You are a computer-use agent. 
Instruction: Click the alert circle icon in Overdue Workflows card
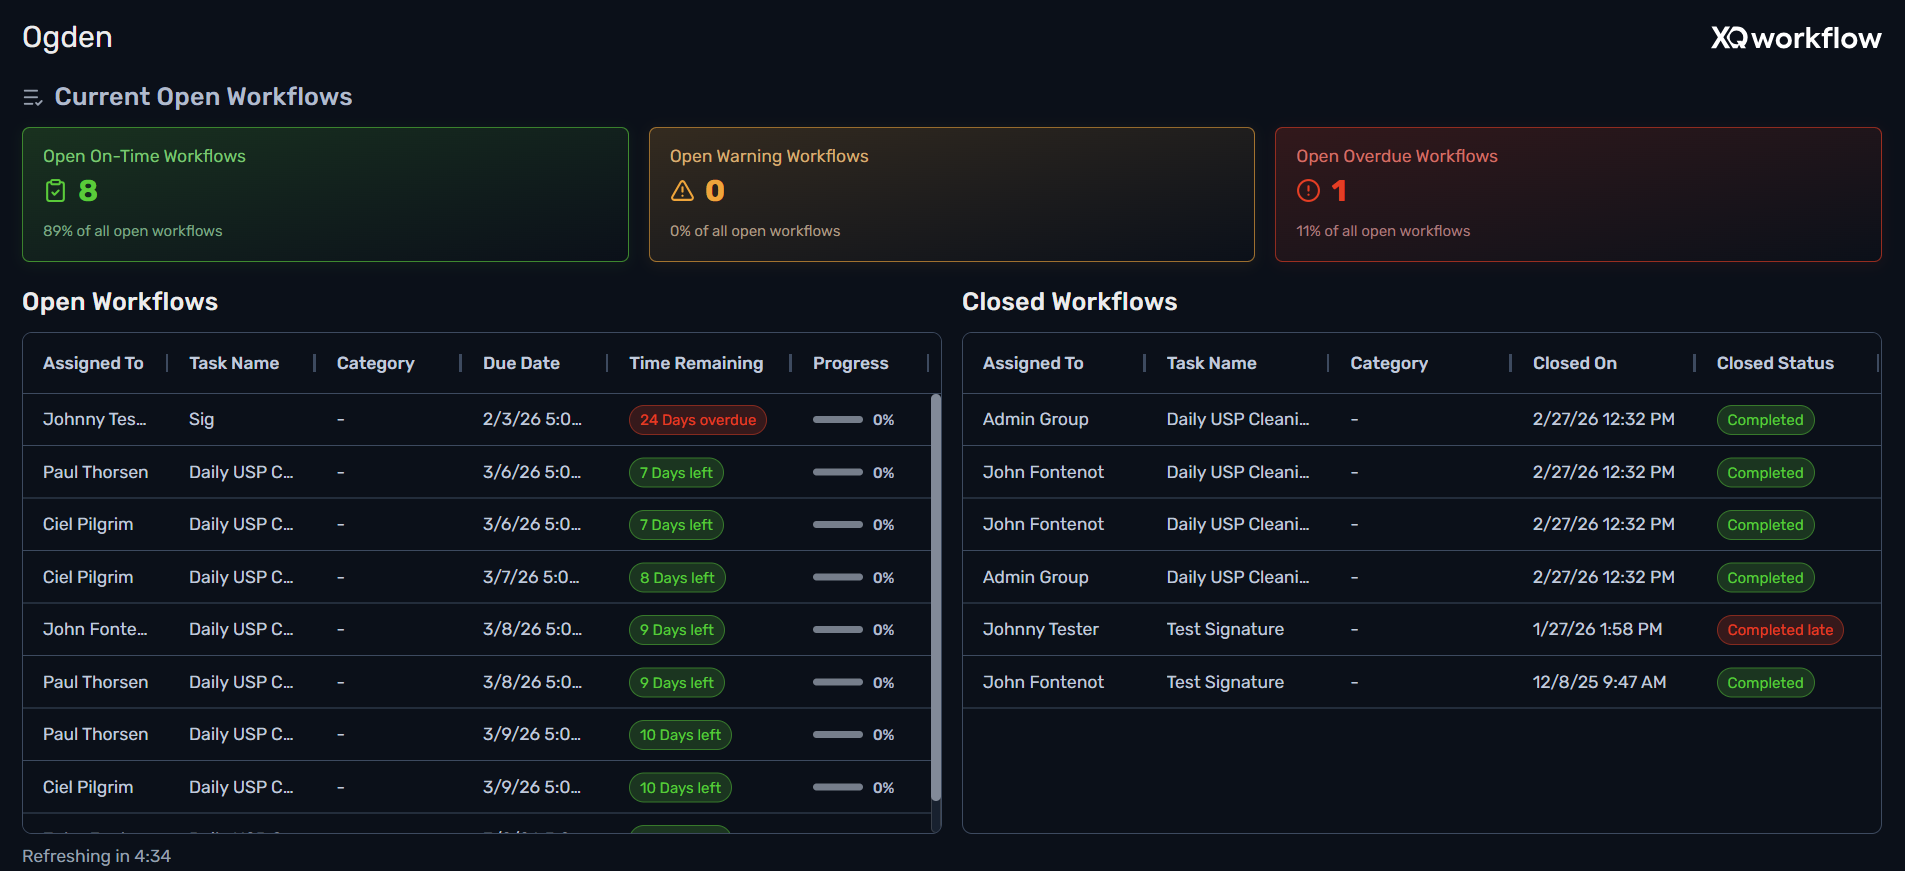pyautogui.click(x=1308, y=190)
